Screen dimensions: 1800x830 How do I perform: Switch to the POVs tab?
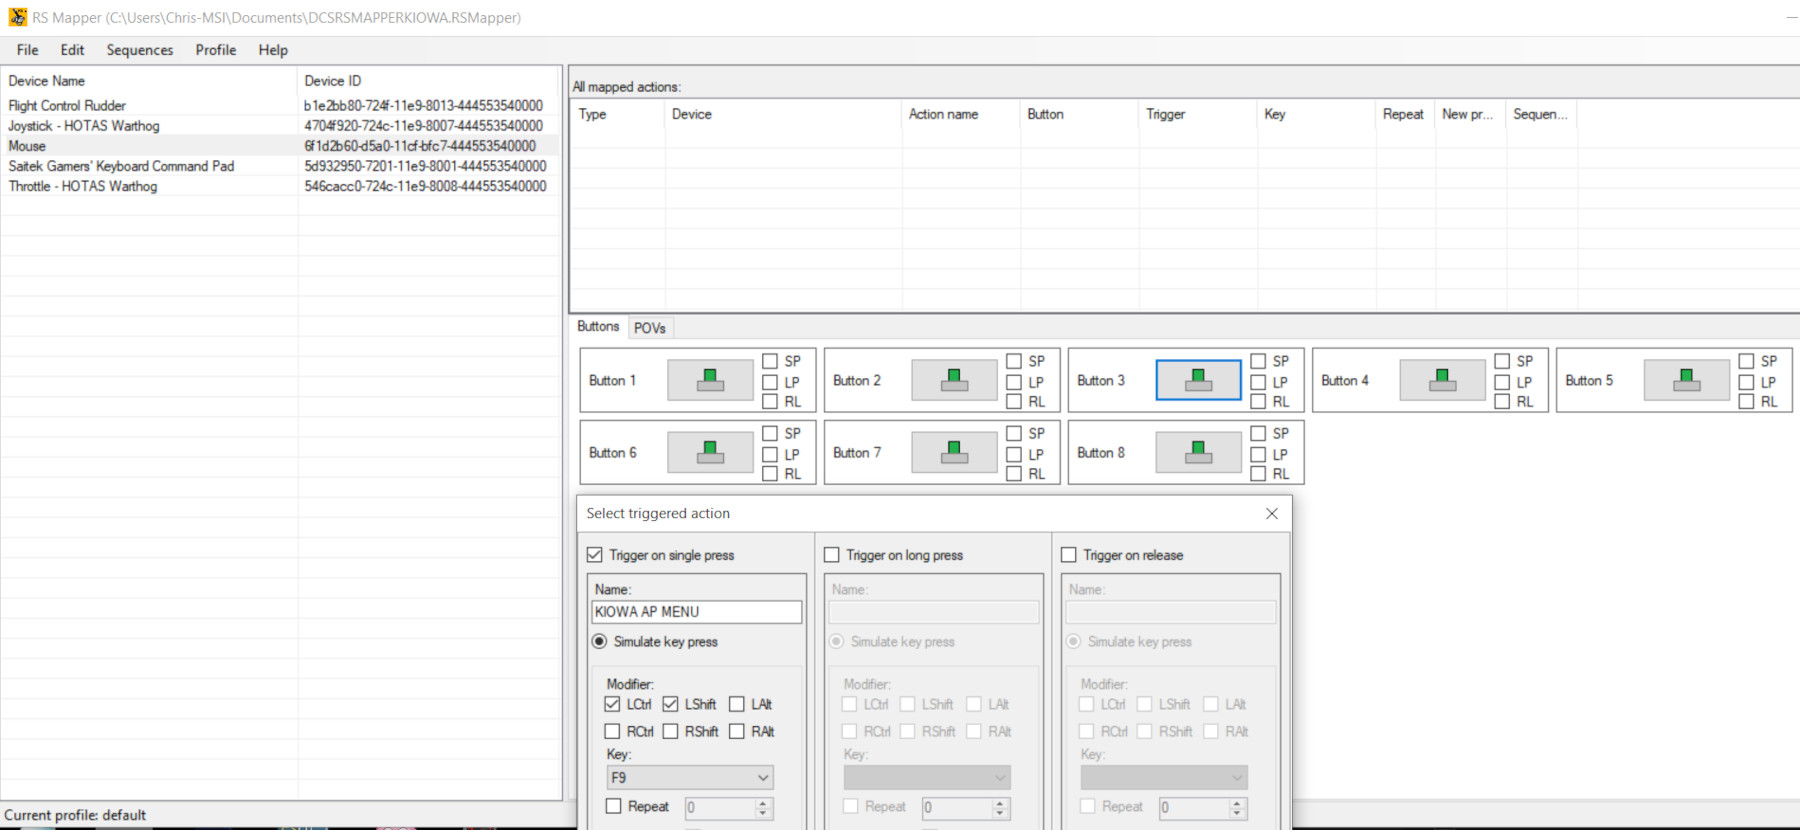pos(649,328)
